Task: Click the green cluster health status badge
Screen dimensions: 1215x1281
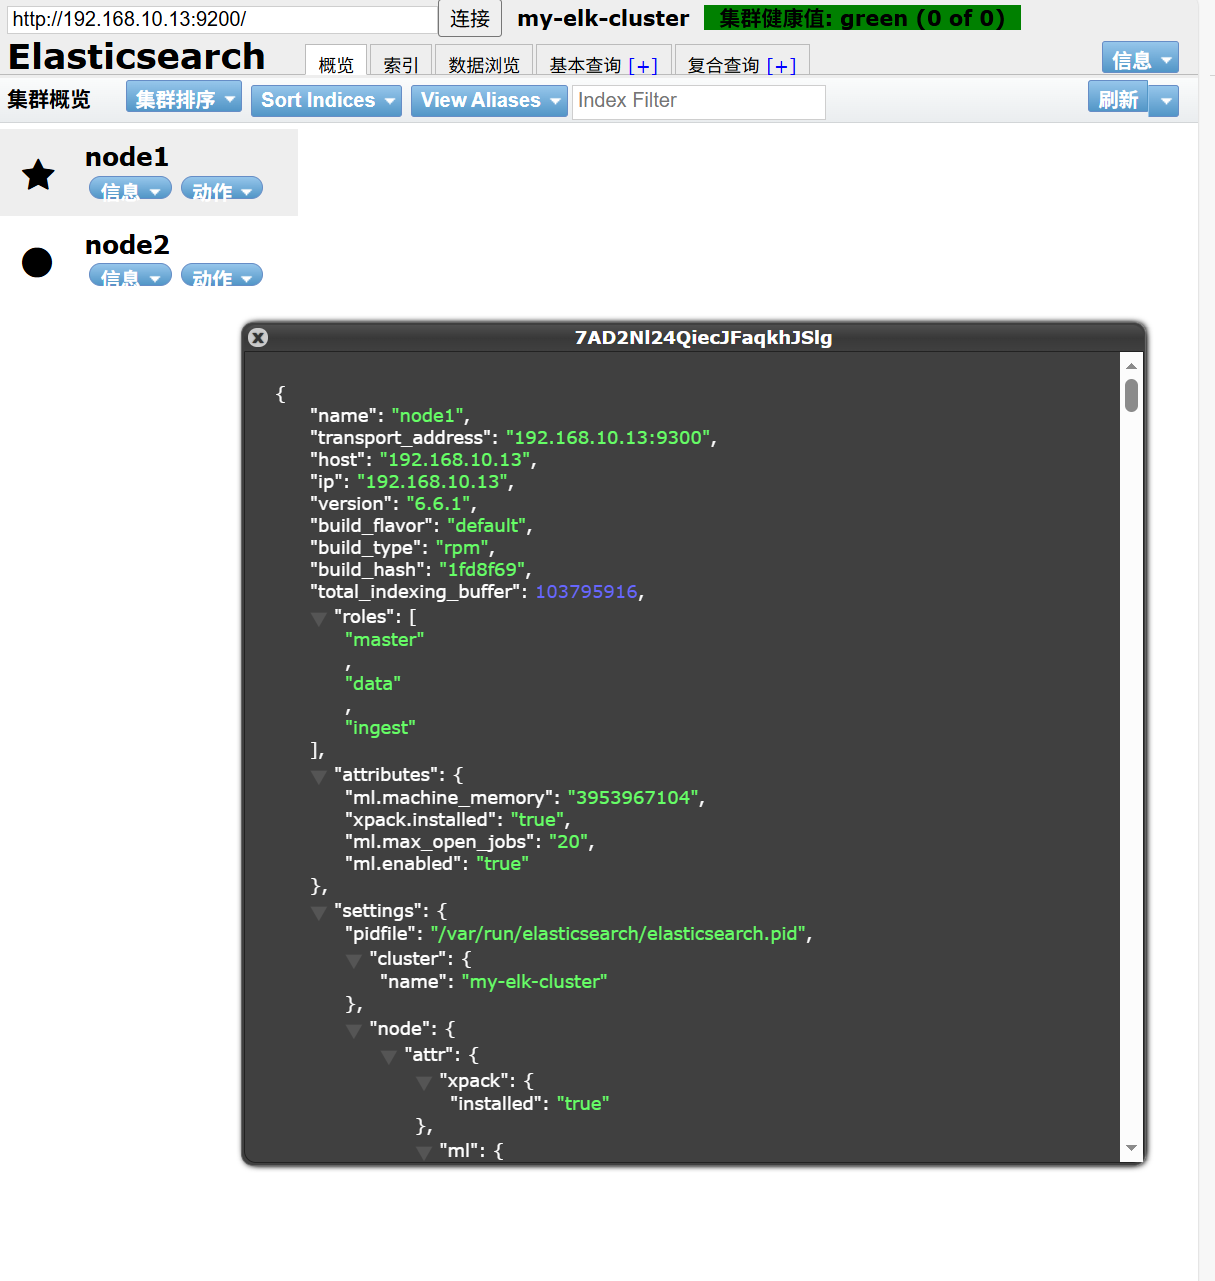Action: [x=862, y=18]
